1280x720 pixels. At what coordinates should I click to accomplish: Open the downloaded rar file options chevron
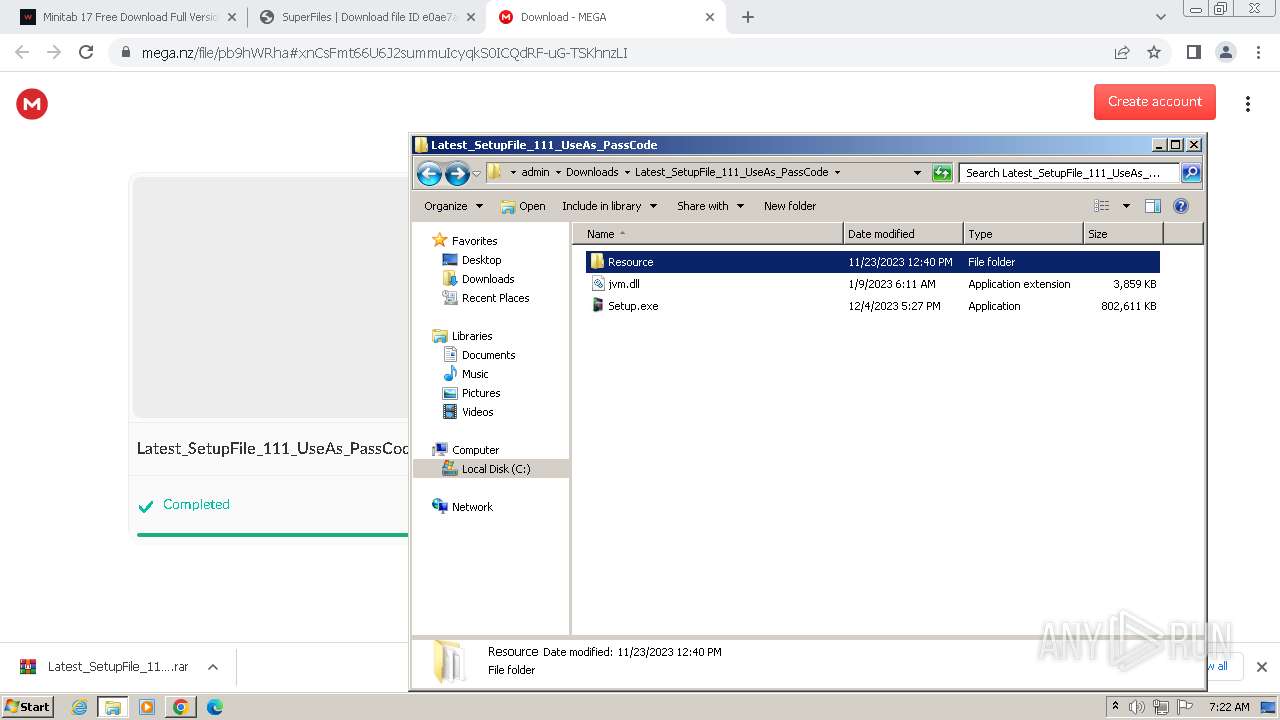[x=212, y=666]
